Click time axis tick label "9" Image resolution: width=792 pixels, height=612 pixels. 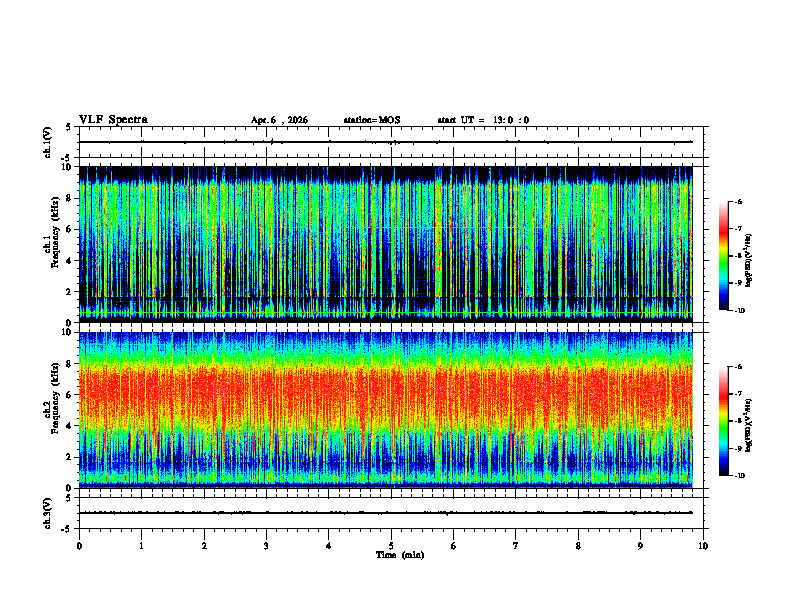640,546
